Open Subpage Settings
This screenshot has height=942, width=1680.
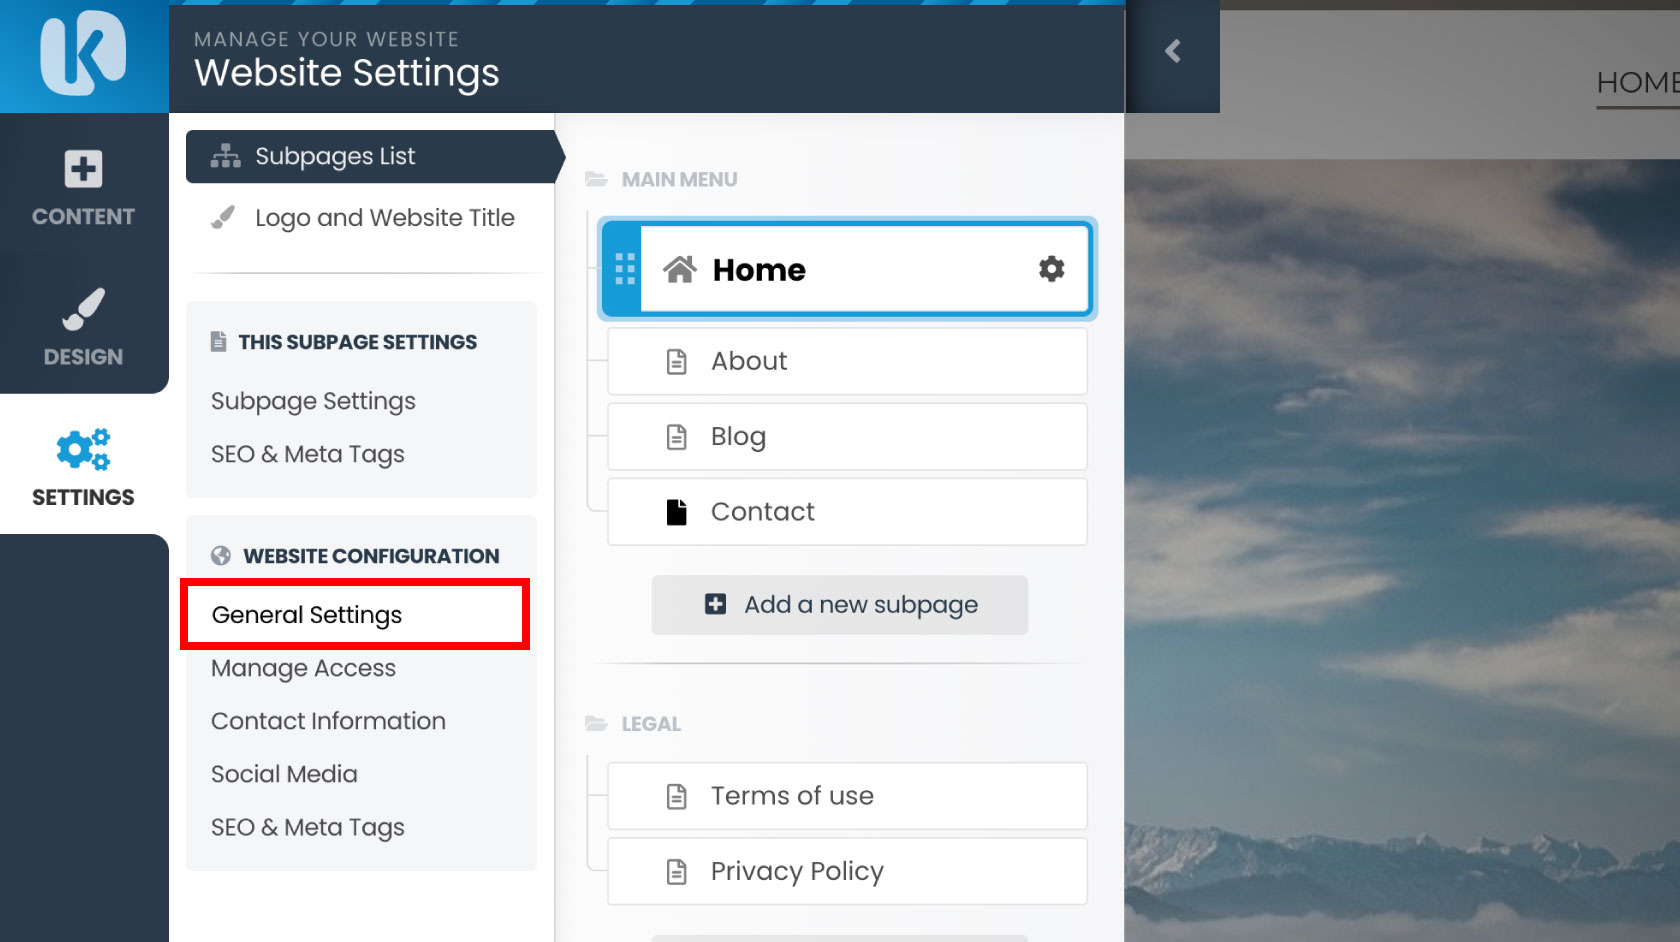click(313, 401)
